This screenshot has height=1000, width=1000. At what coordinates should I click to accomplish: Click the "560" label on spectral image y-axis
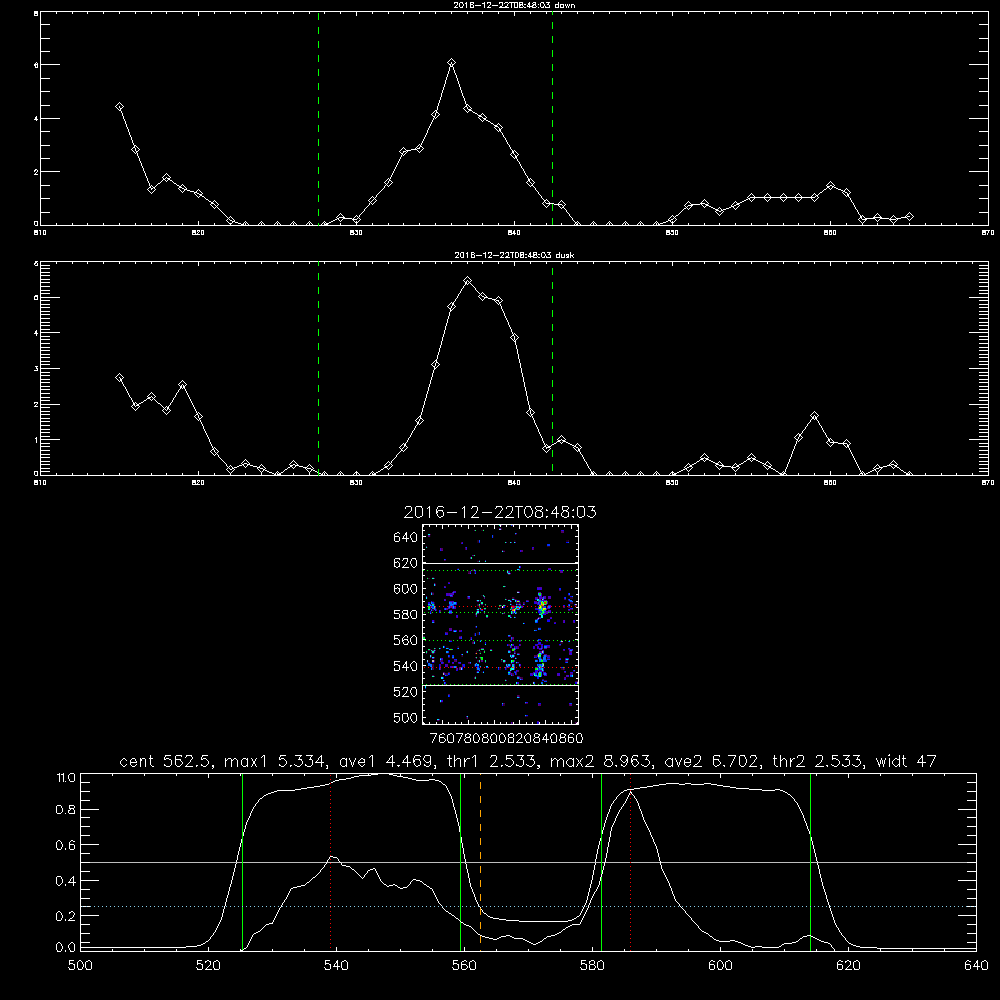[x=406, y=640]
